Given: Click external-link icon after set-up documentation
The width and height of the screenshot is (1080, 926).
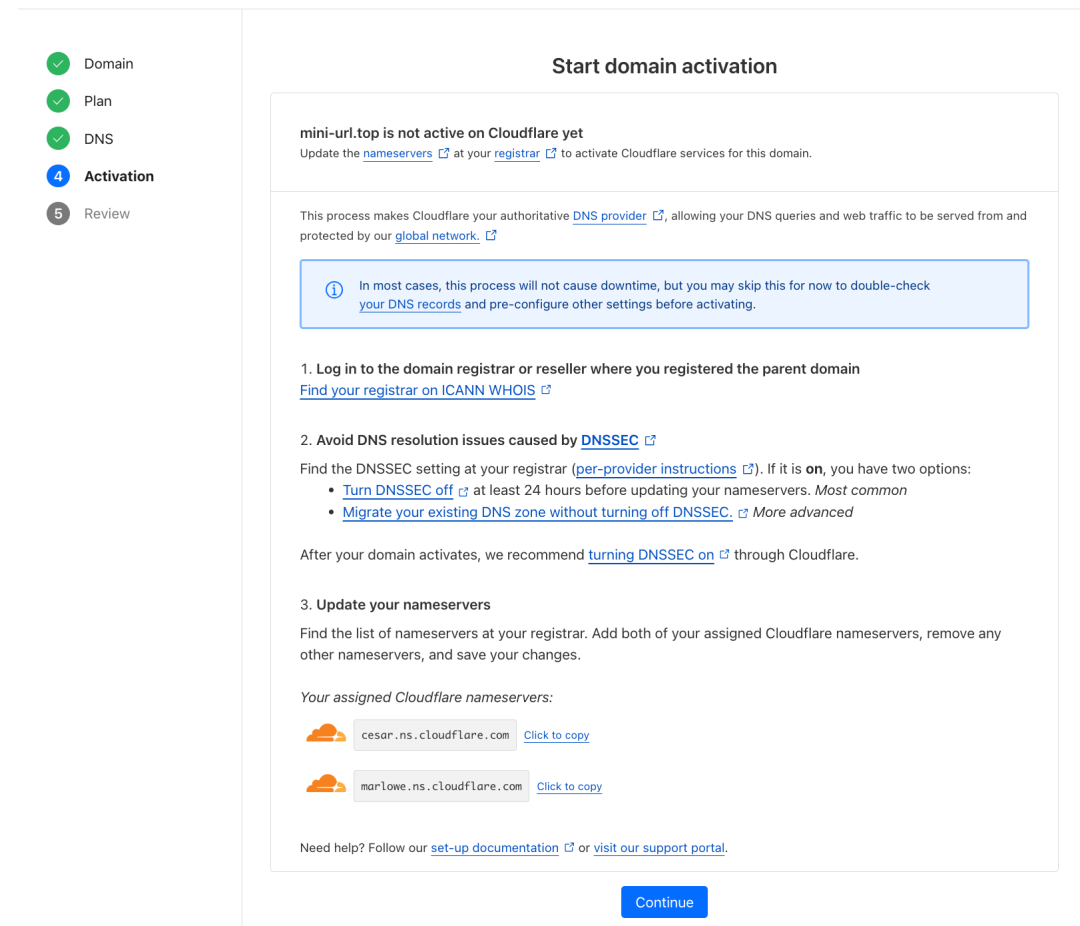Looking at the screenshot, I should click(569, 847).
